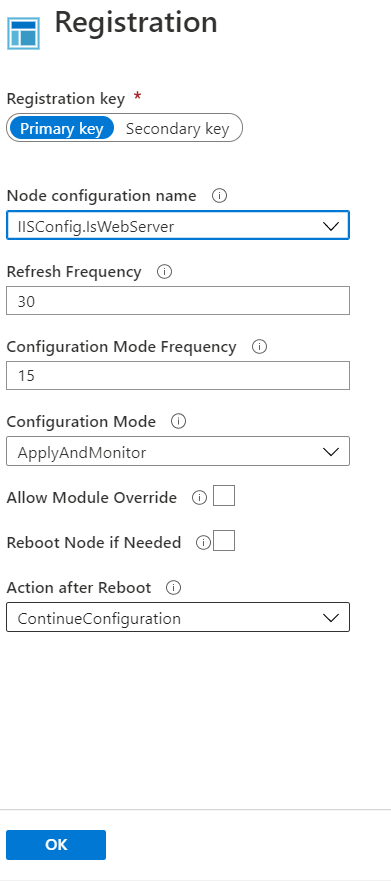Show info icon beside Refresh Frequency
Viewport: 391px width, 881px height.
165,272
